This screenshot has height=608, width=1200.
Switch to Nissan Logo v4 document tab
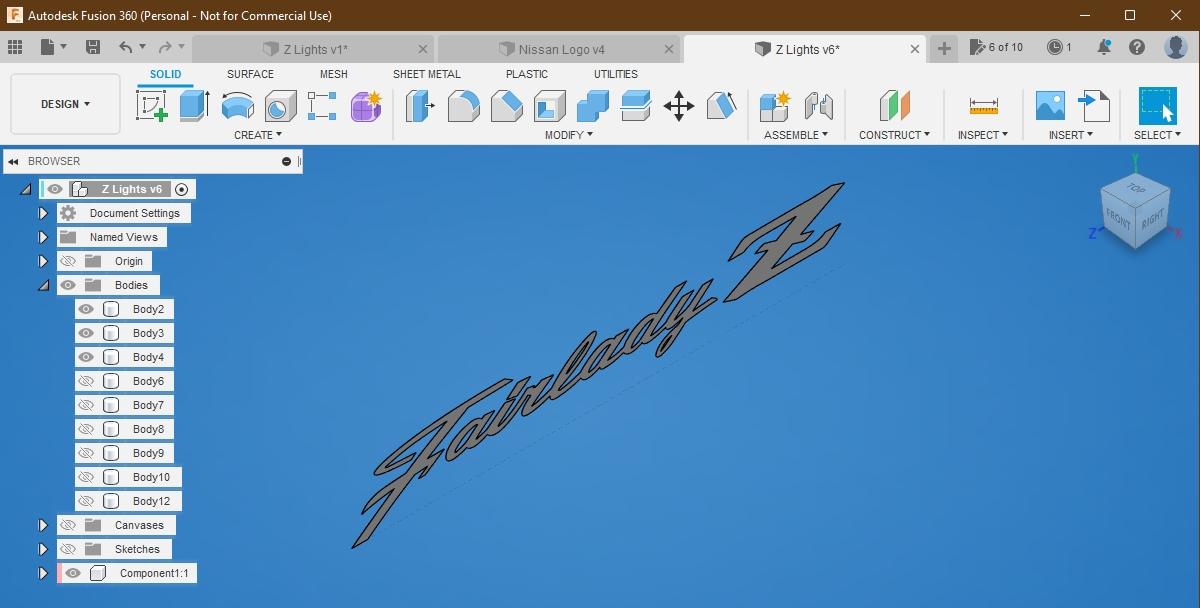[x=560, y=49]
